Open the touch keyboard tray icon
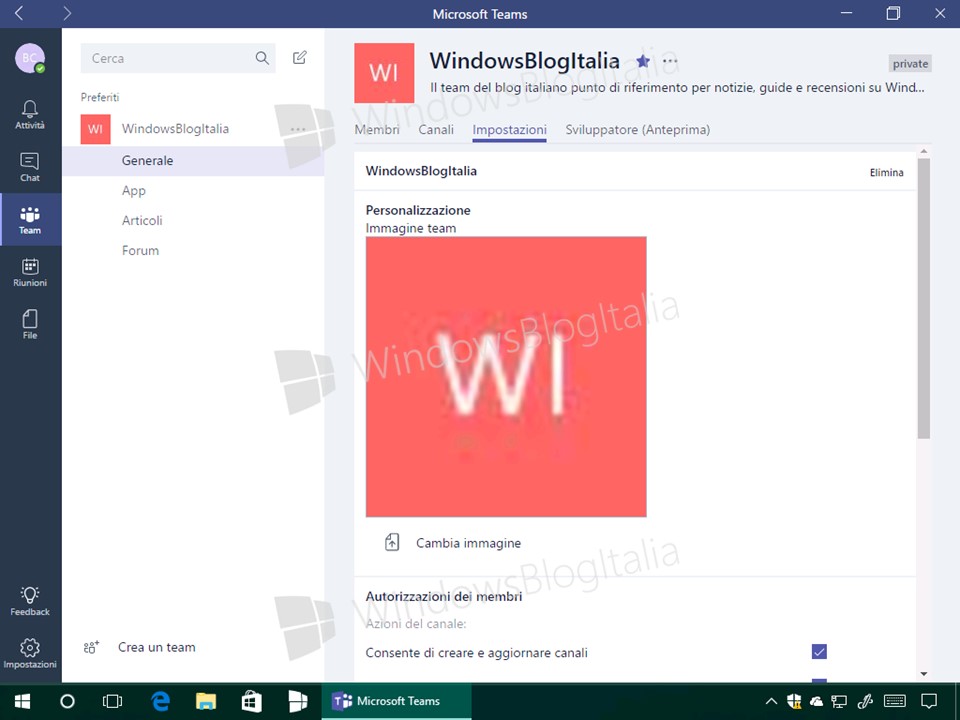The image size is (960, 720). click(x=895, y=701)
